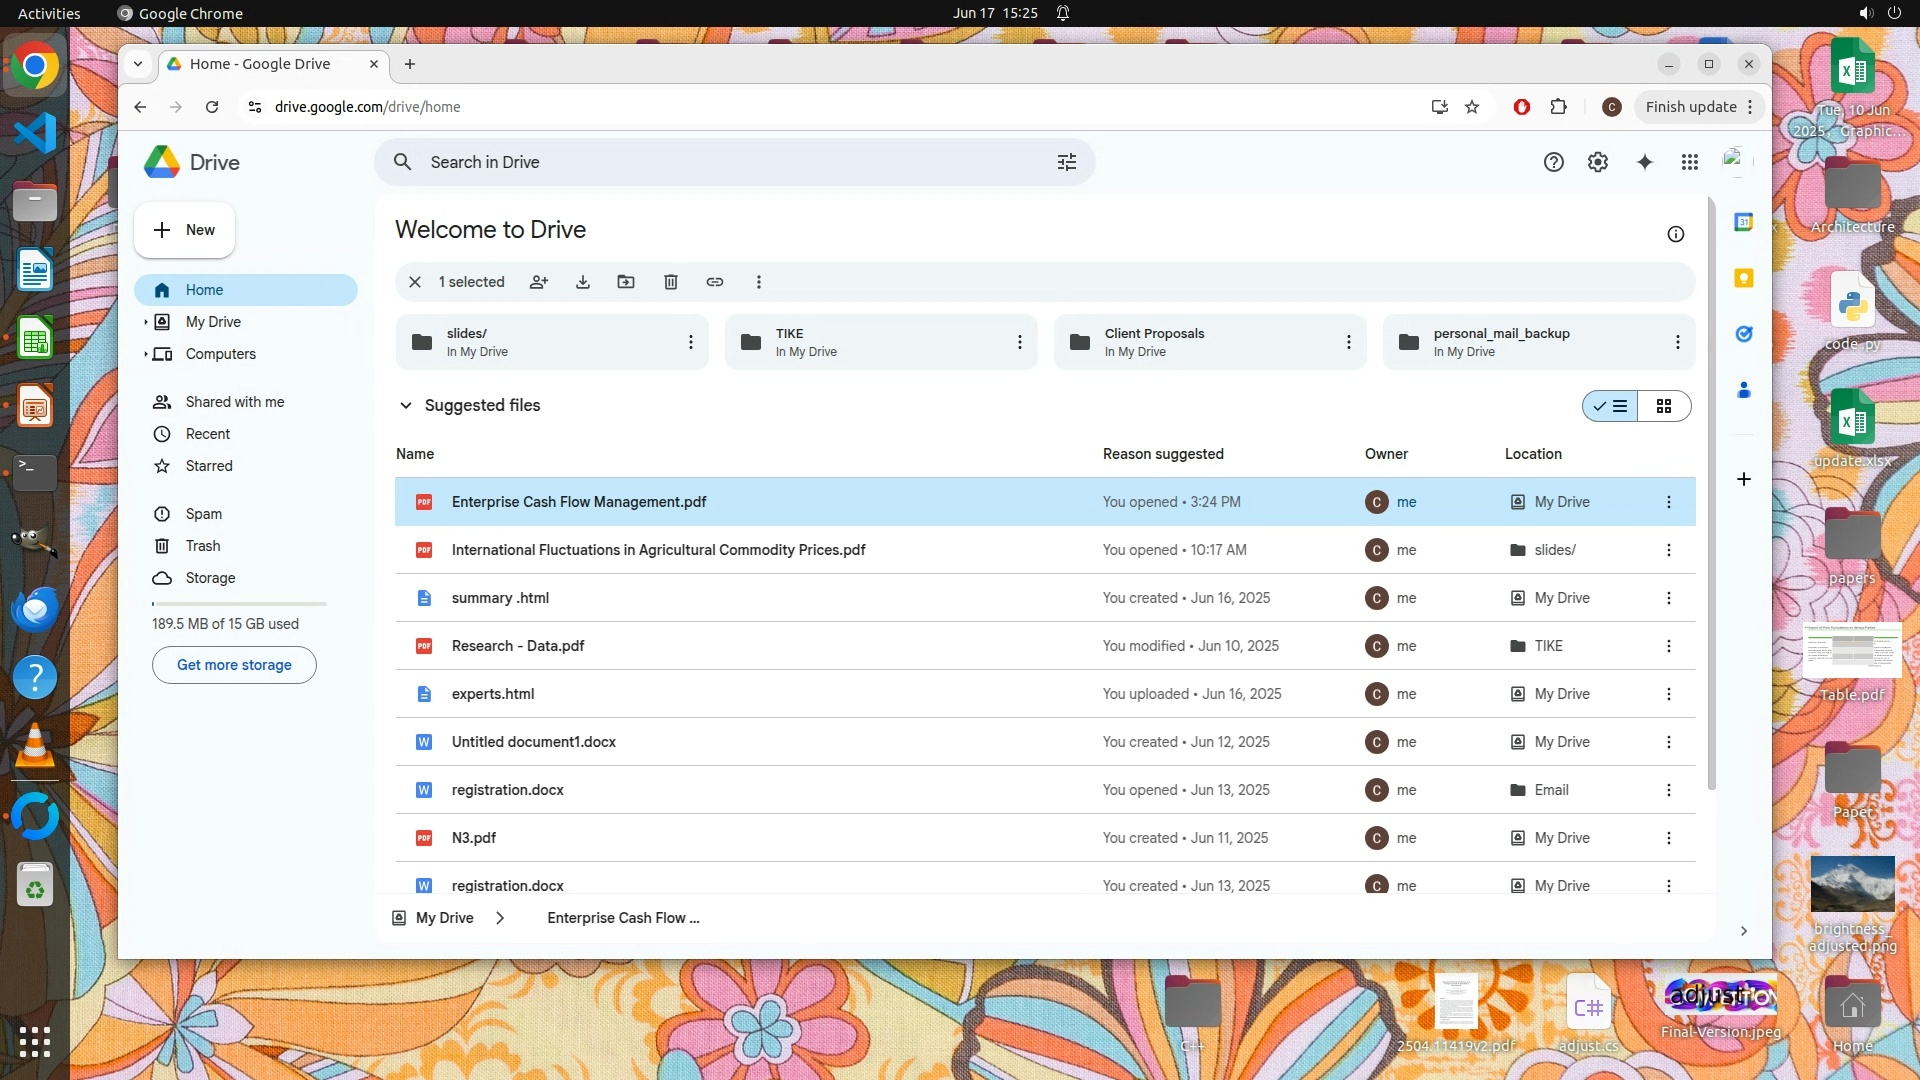Click Get more storage button

(234, 665)
